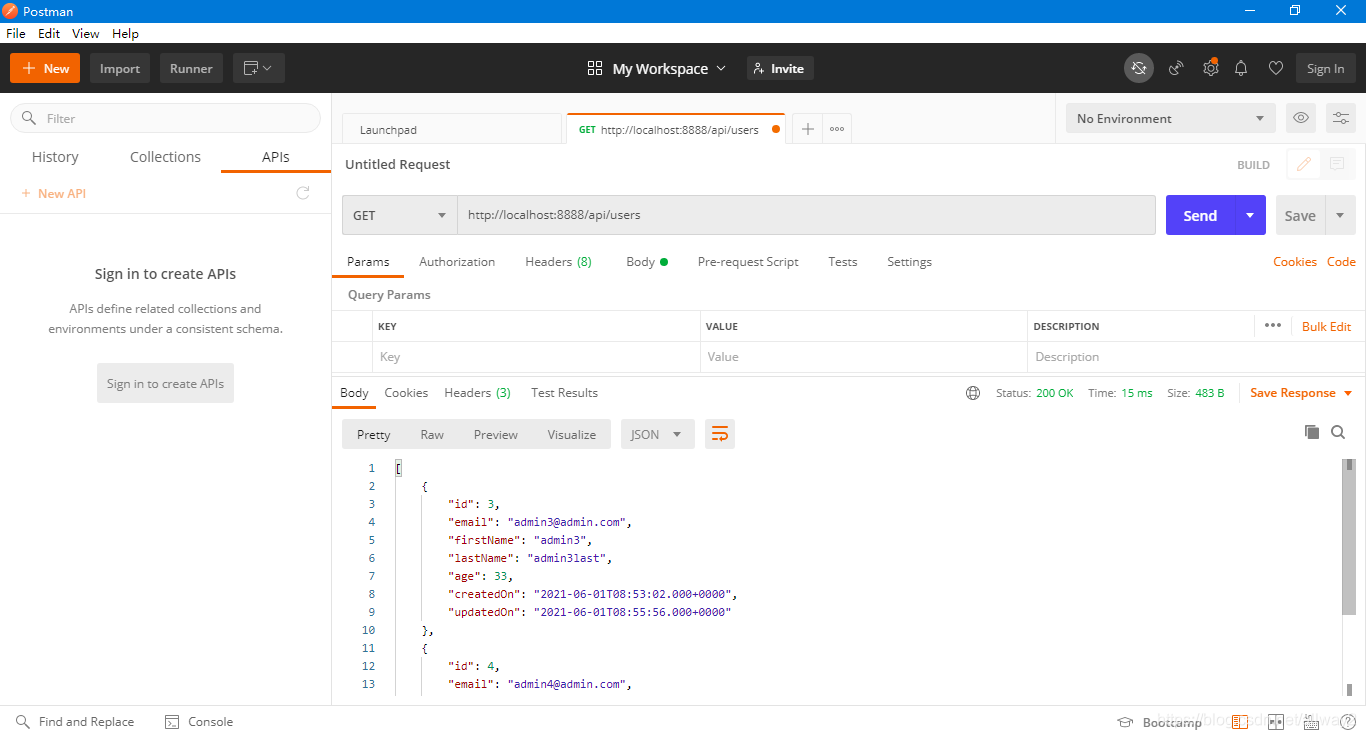Open the notifications bell

pyautogui.click(x=1241, y=68)
